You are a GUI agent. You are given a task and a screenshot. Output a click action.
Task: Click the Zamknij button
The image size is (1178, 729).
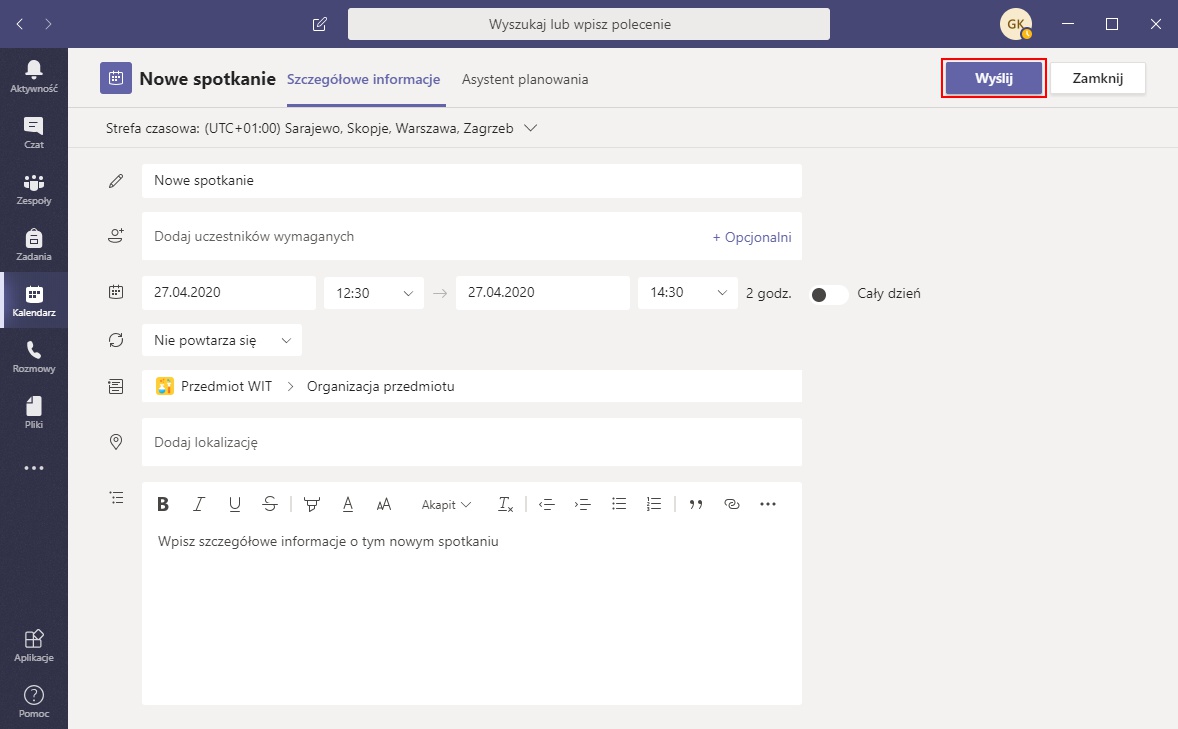tap(1098, 78)
